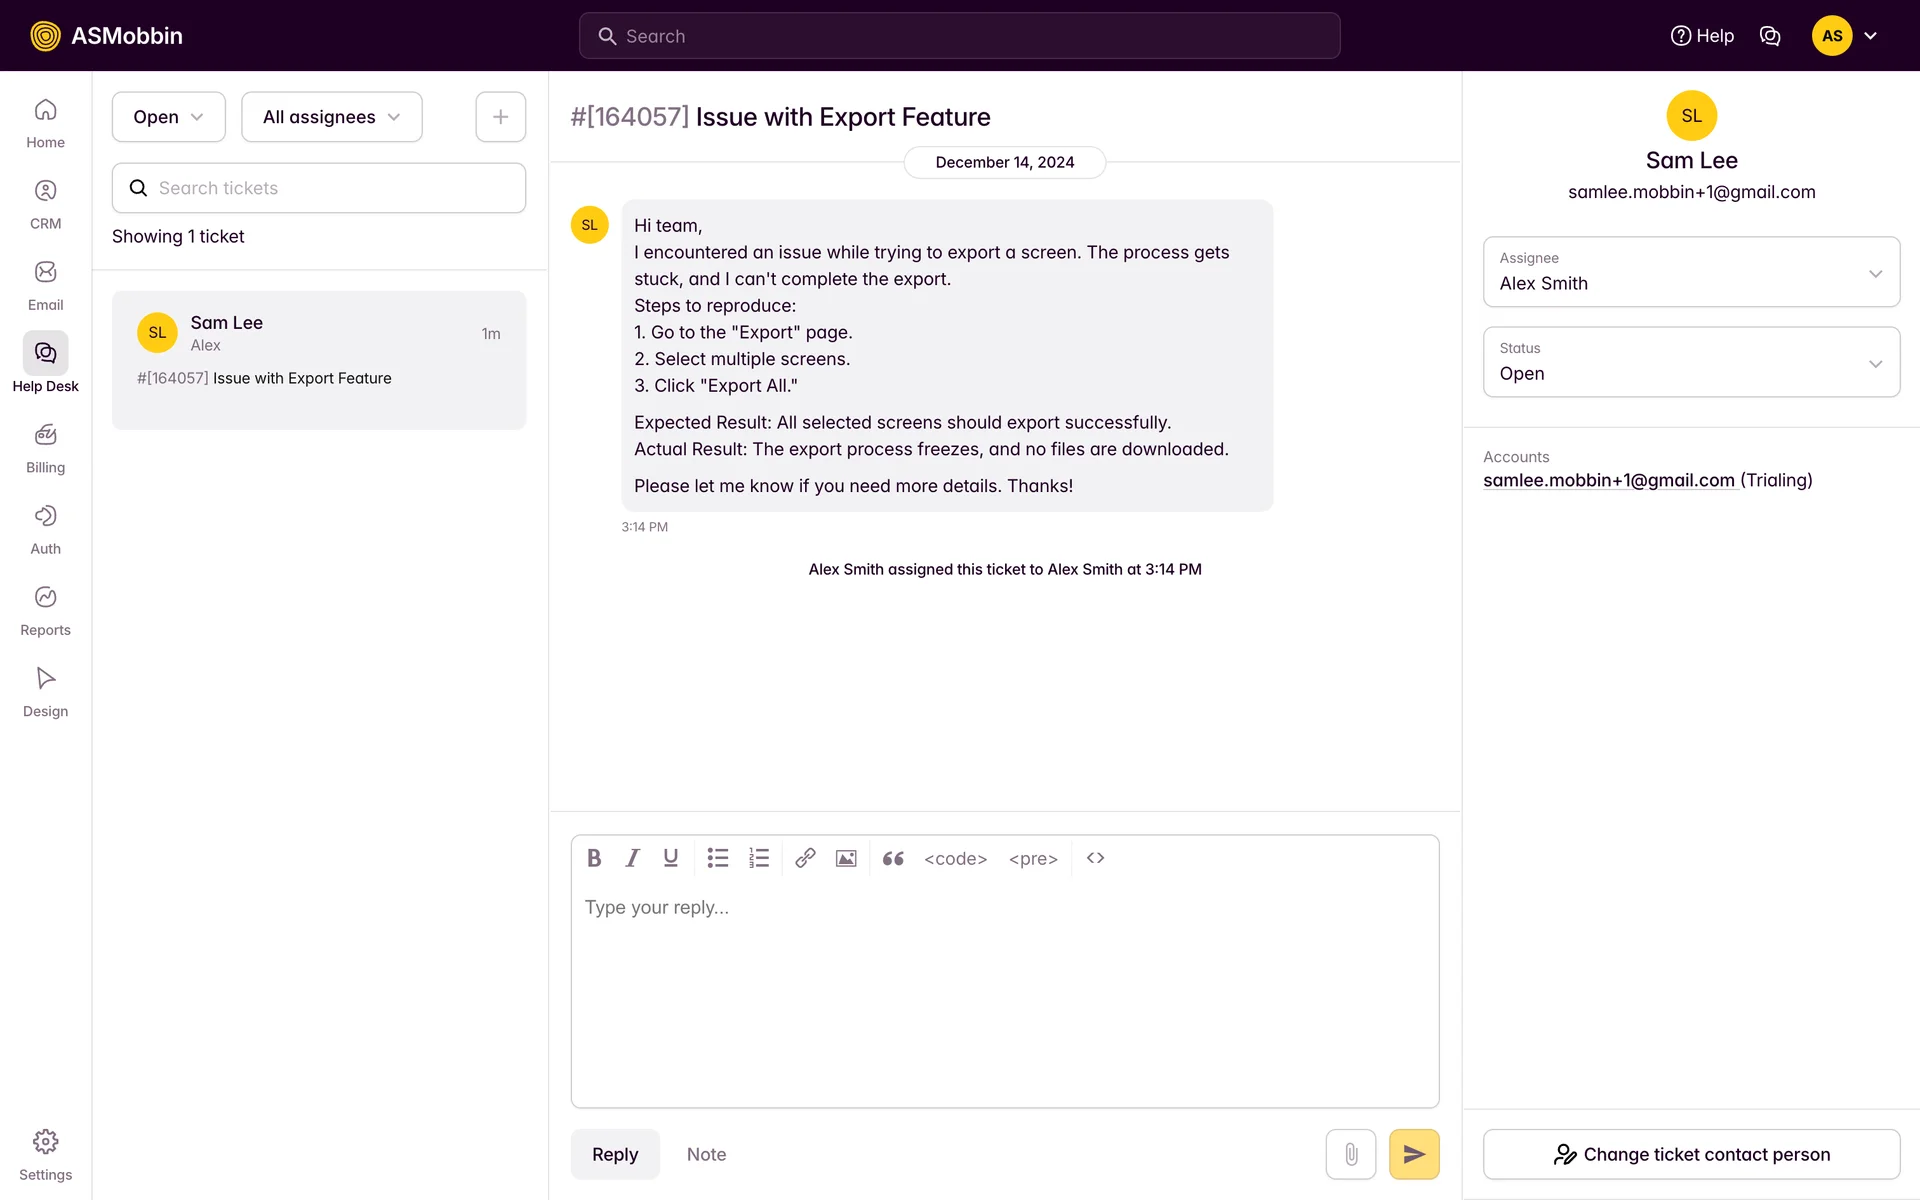Open the ticket Status dropdown
This screenshot has height=1200, width=1920.
1690,362
